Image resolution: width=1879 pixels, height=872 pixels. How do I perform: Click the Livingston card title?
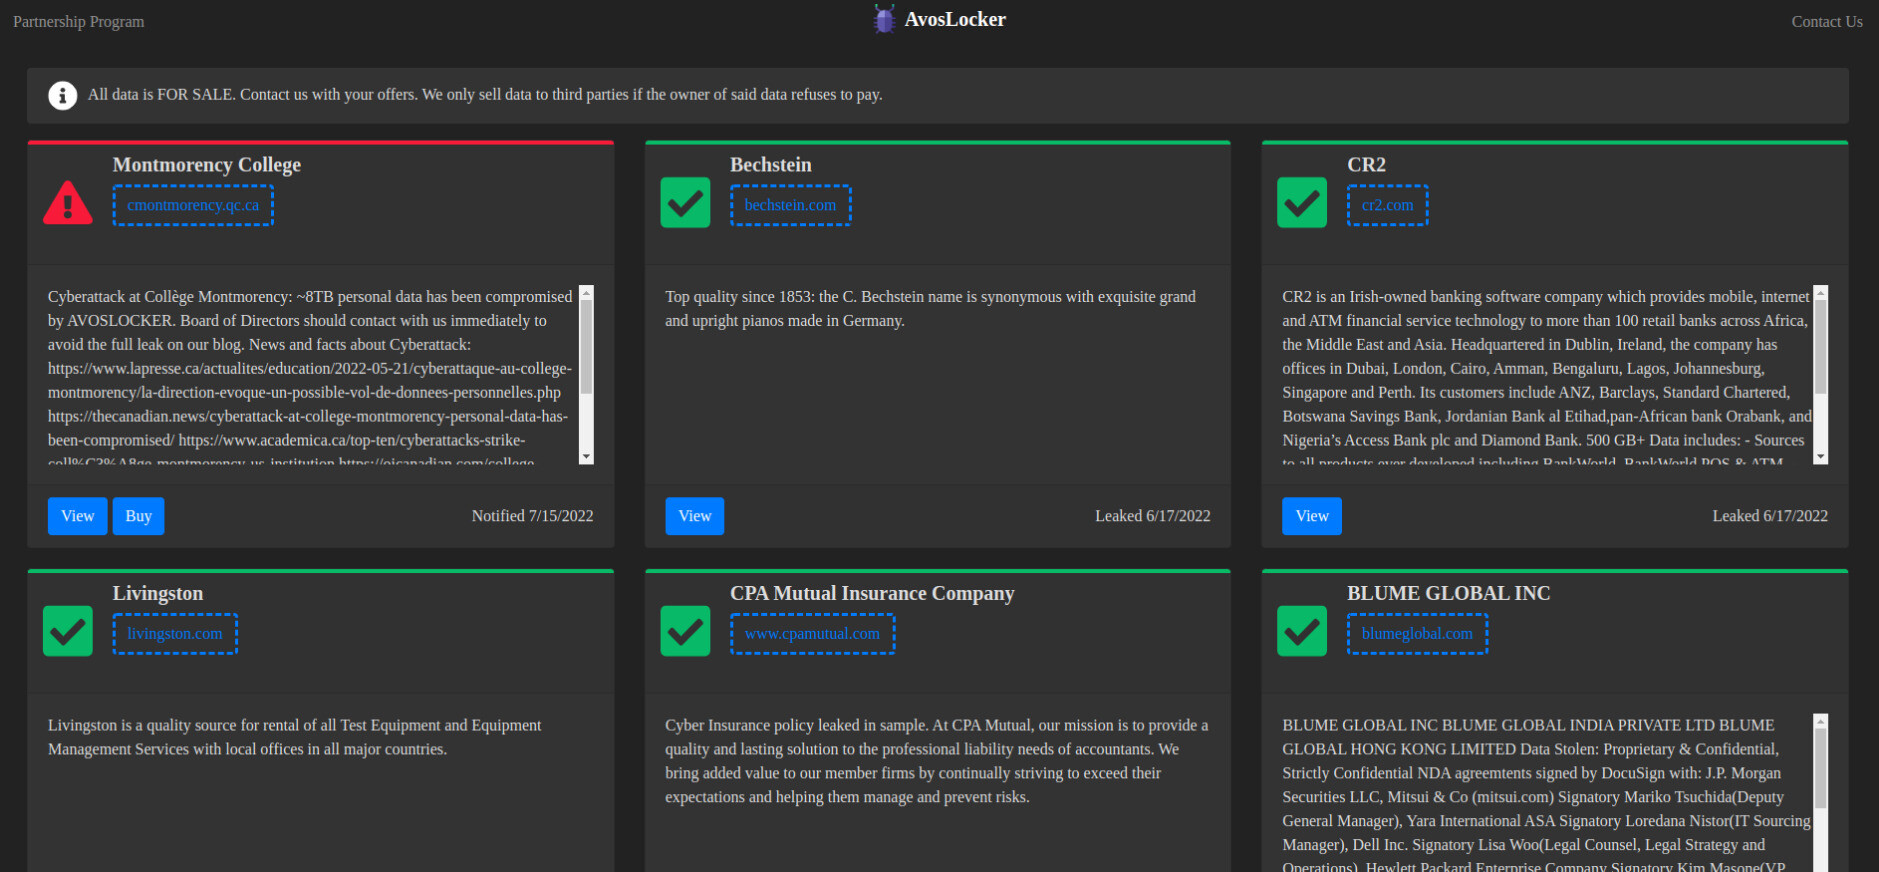(157, 593)
